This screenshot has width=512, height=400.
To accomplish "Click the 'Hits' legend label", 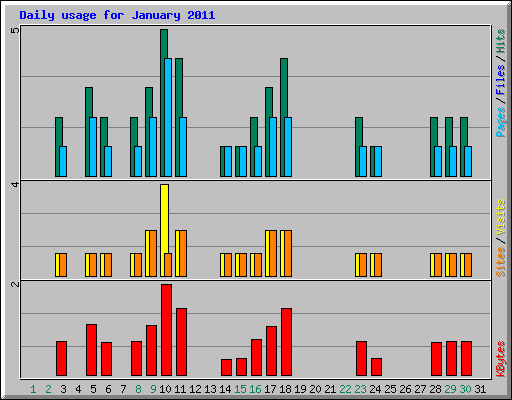I will (500, 41).
